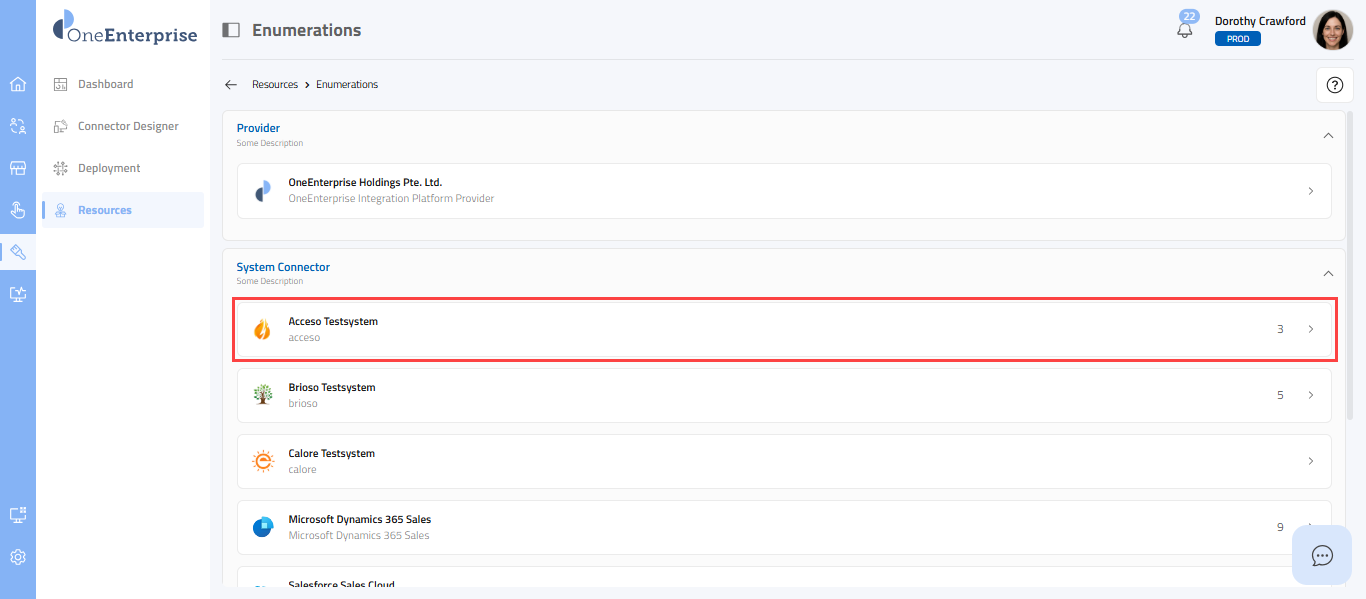The image size is (1366, 599).
Task: Toggle the sidebar panel icon
Action: click(x=231, y=30)
